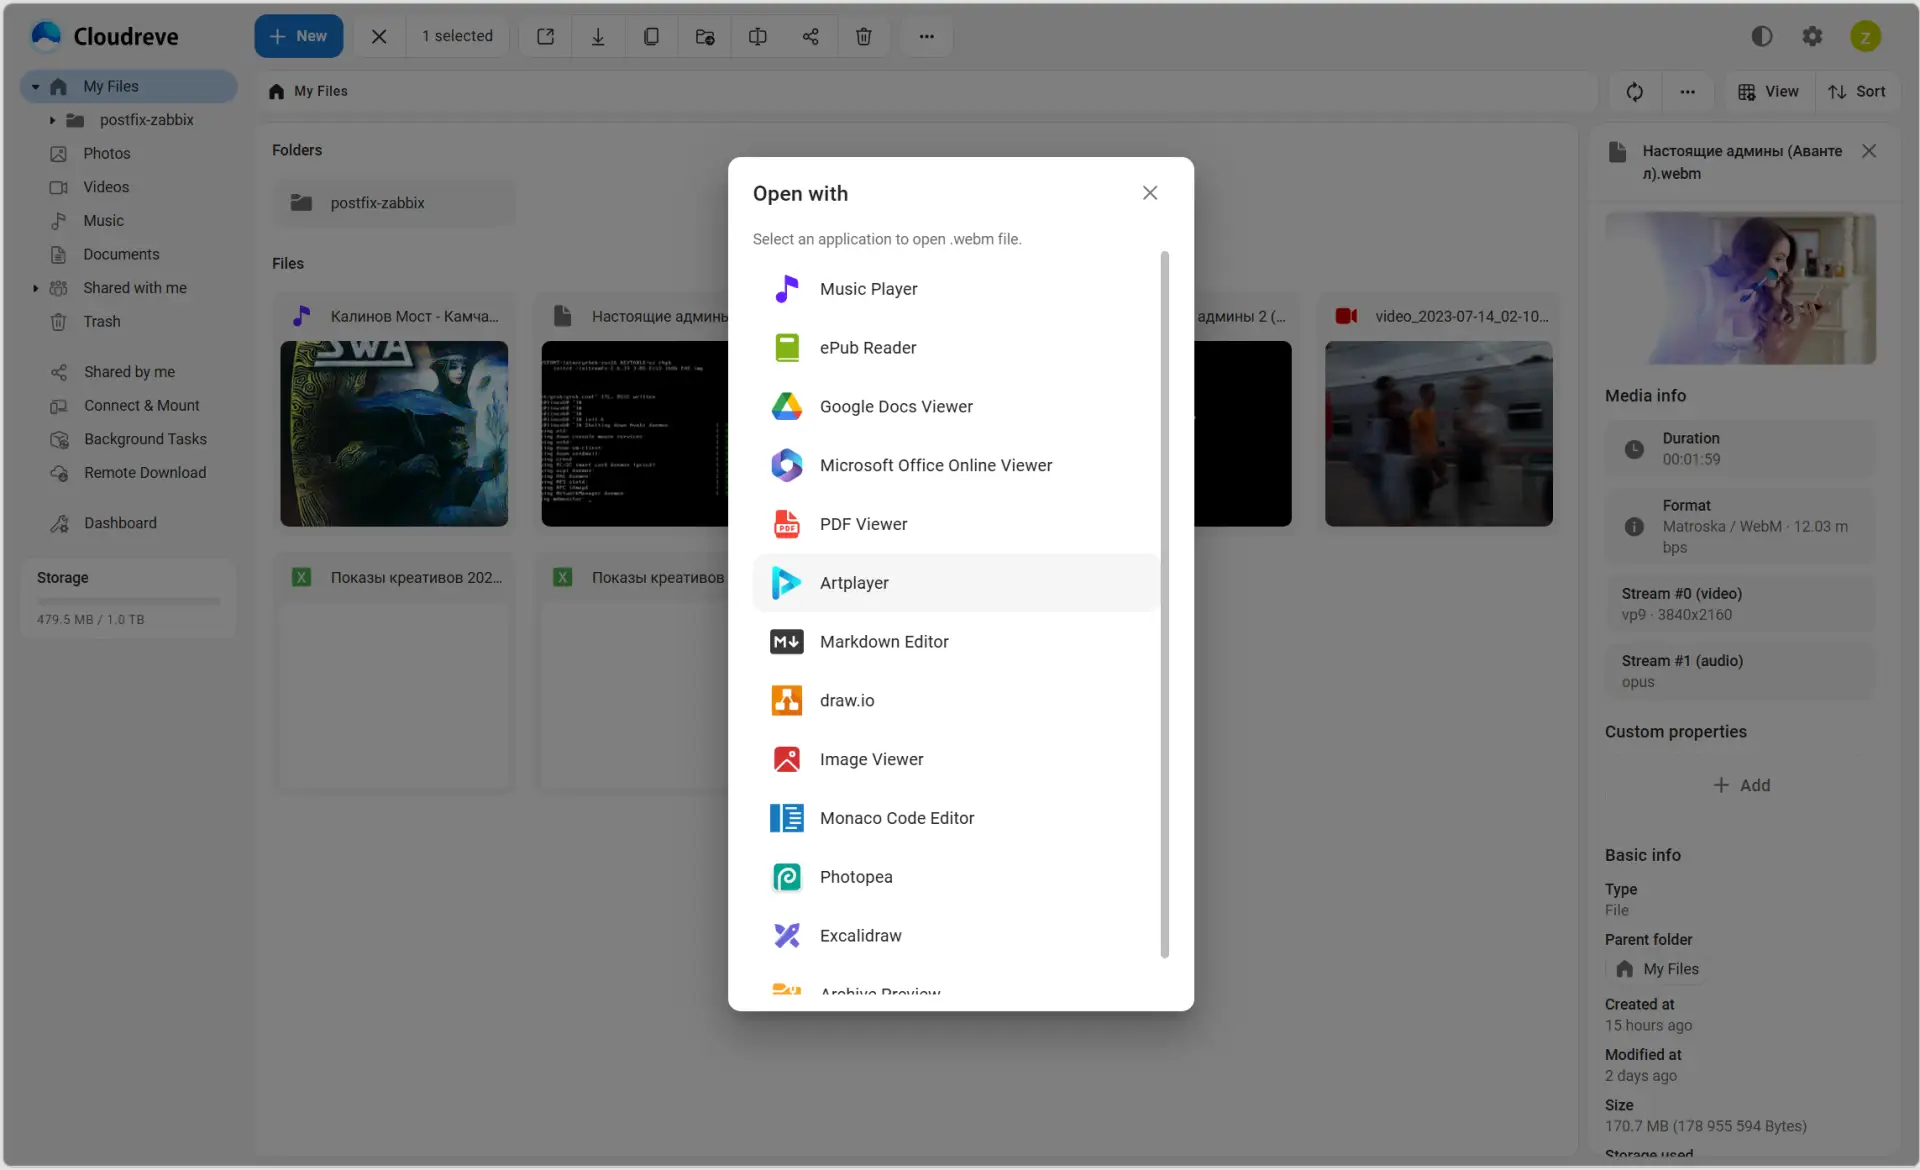This screenshot has height=1170, width=1920.
Task: Clear the current file selection
Action: tap(379, 36)
